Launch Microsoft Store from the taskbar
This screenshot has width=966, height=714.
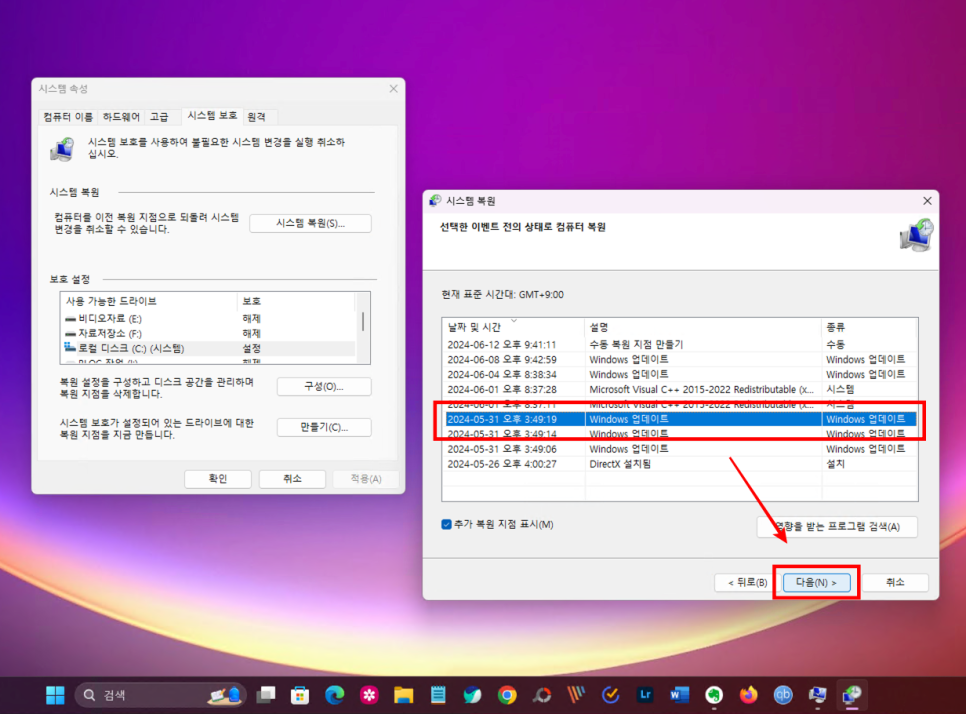tap(300, 695)
